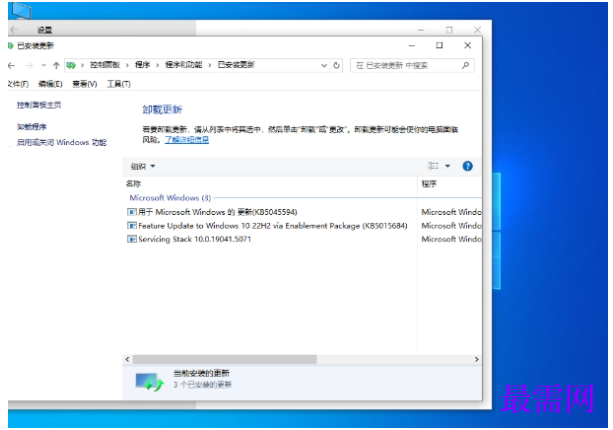Click the Feature Update row icon
The image size is (613, 430).
132,226
